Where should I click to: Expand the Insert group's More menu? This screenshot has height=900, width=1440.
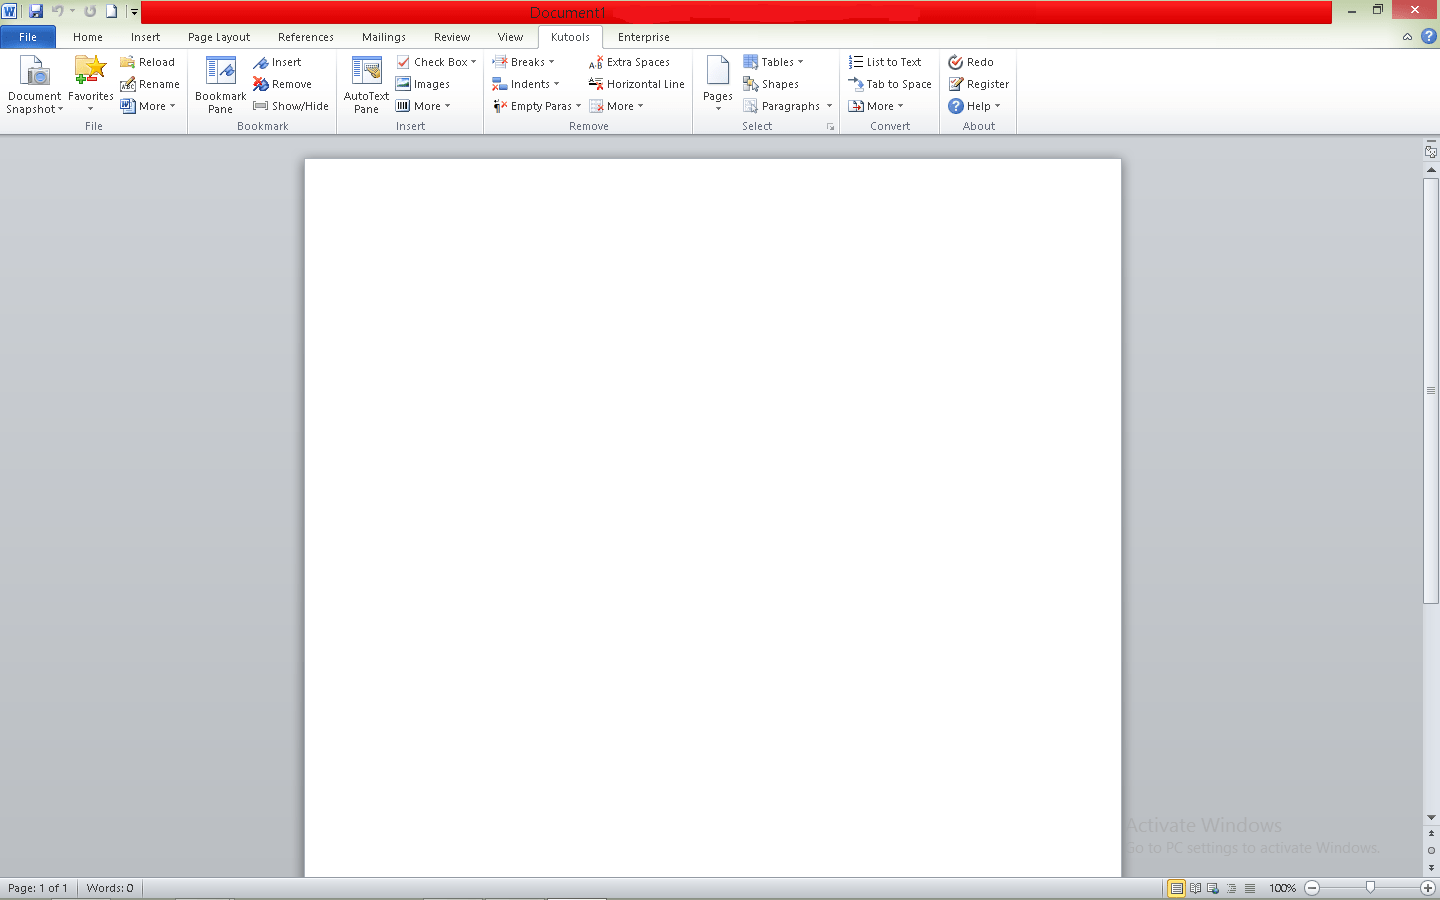(x=423, y=106)
